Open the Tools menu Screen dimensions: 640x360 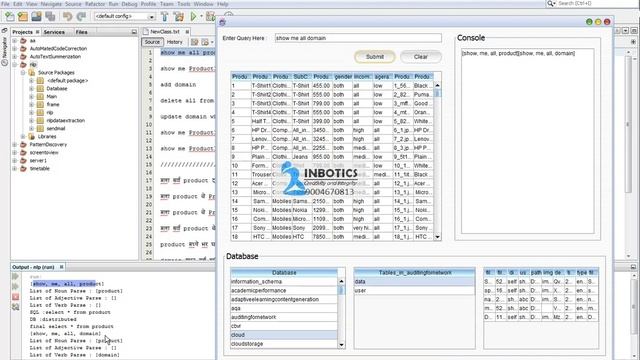coord(184,4)
